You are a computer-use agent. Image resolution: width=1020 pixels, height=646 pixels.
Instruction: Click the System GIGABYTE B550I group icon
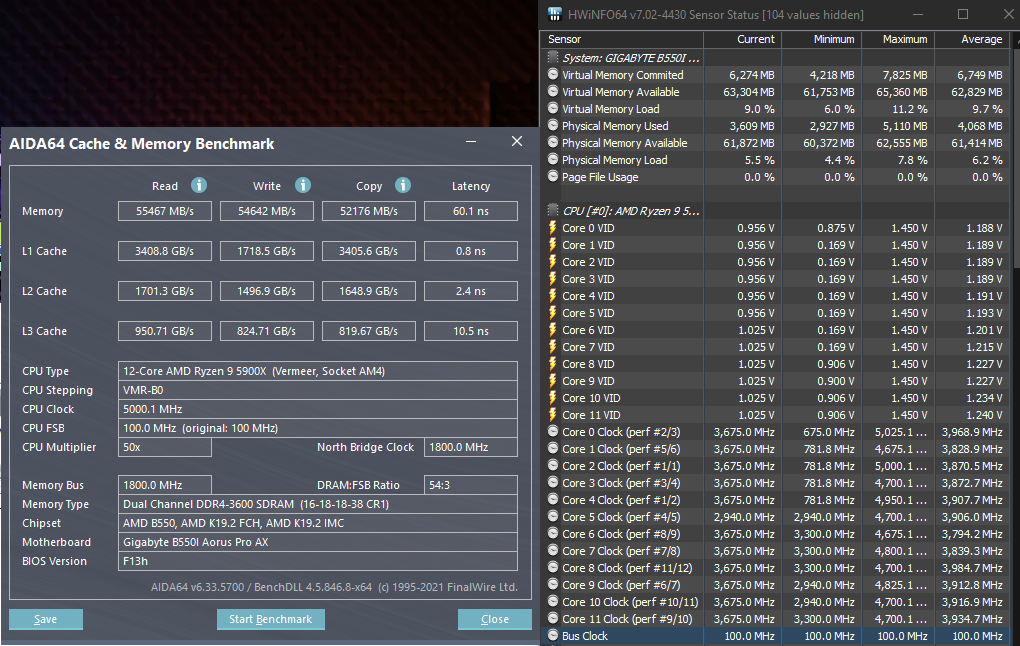click(553, 57)
